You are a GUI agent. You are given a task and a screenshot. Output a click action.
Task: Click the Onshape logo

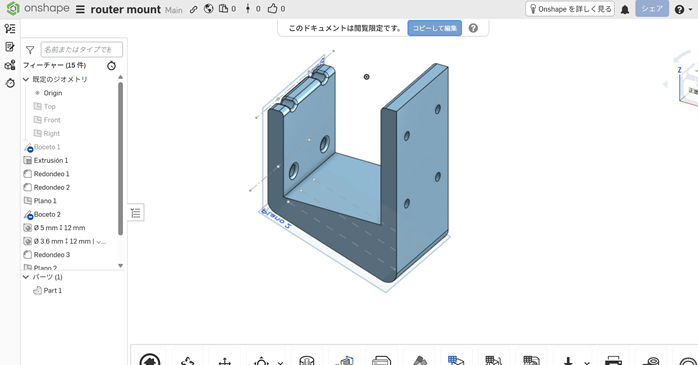pyautogui.click(x=38, y=8)
